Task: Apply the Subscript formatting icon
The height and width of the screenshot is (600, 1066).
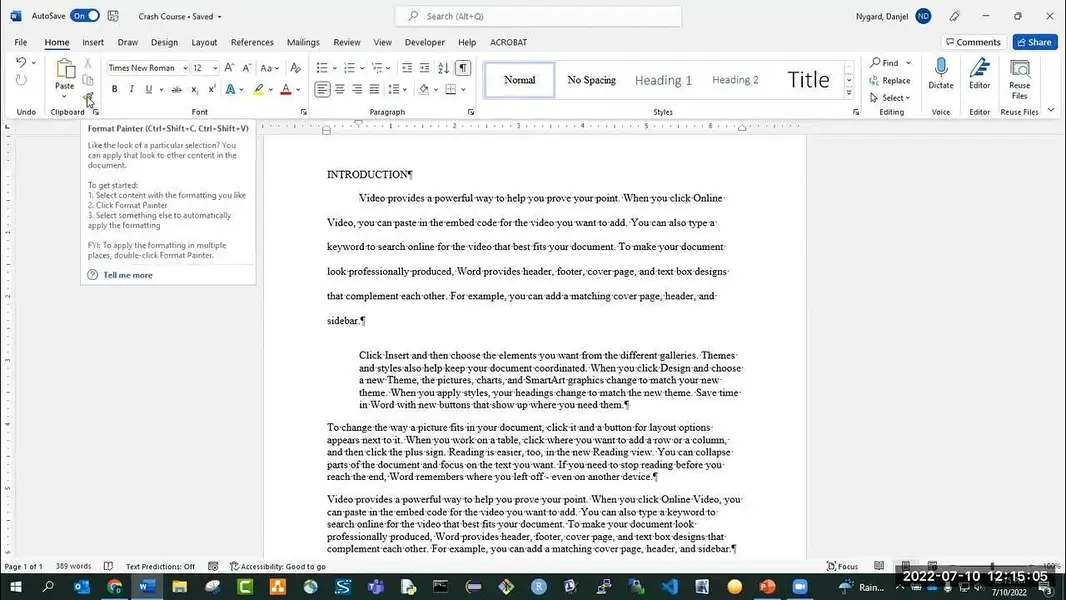Action: 195,89
